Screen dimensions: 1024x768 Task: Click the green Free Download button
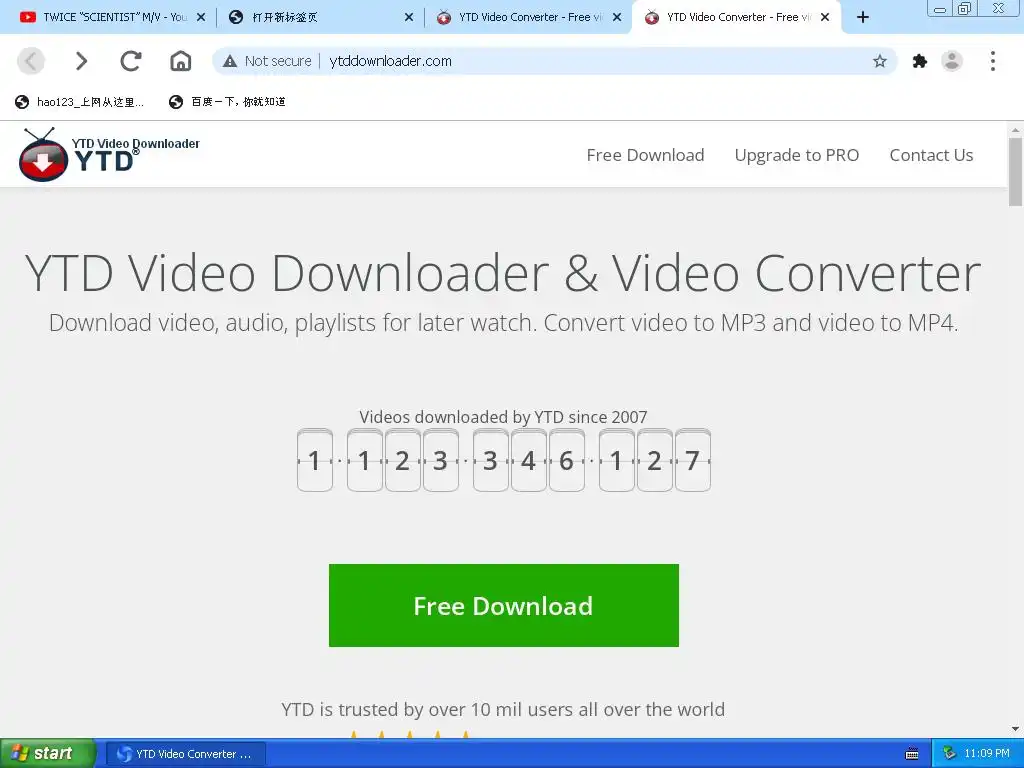[x=504, y=605]
